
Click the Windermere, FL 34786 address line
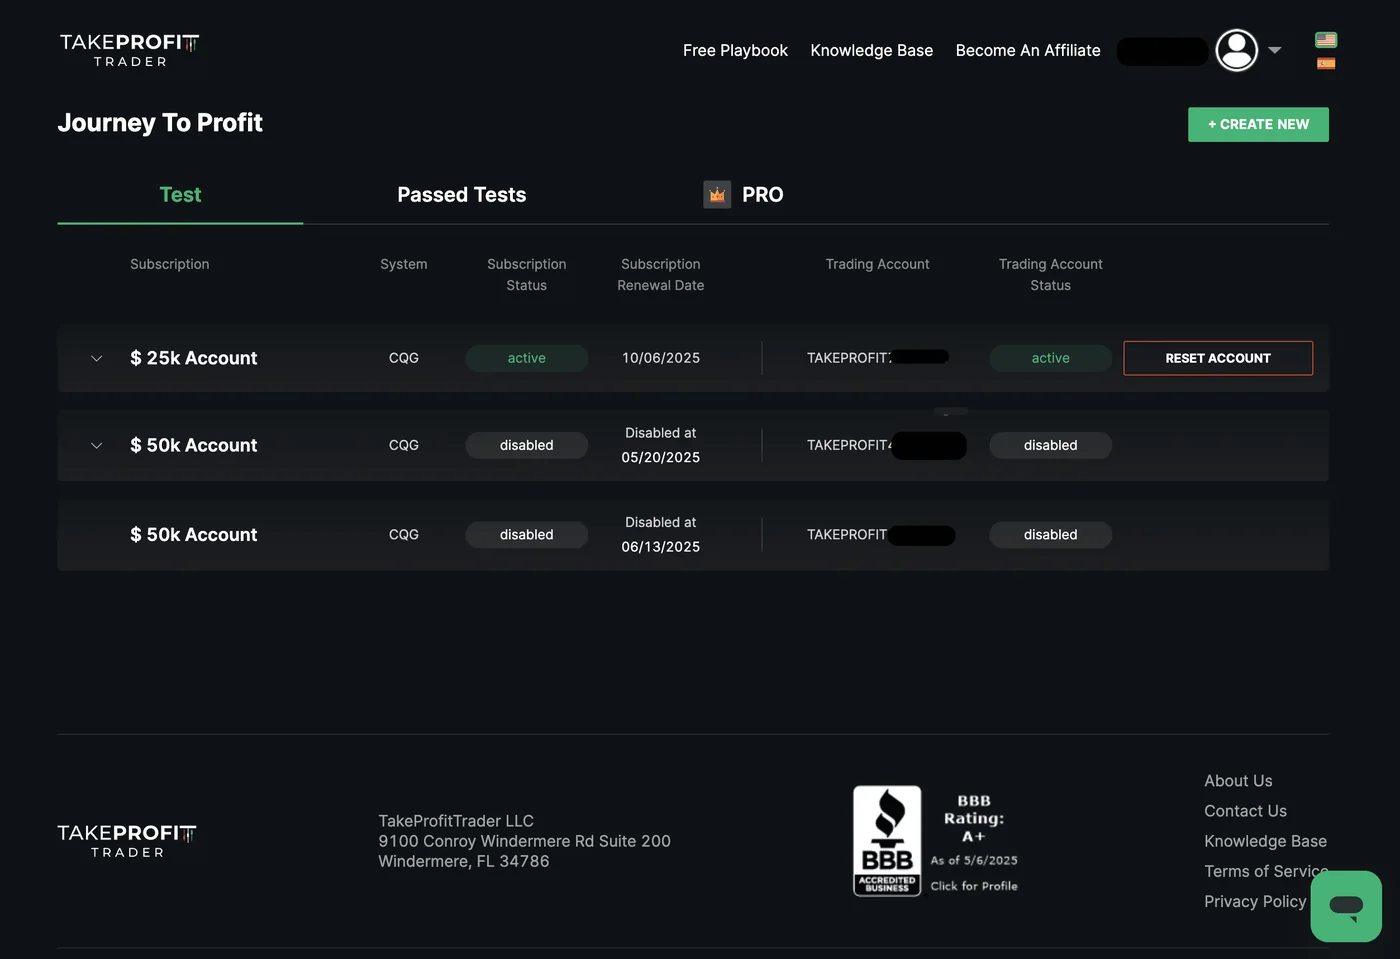pos(464,861)
